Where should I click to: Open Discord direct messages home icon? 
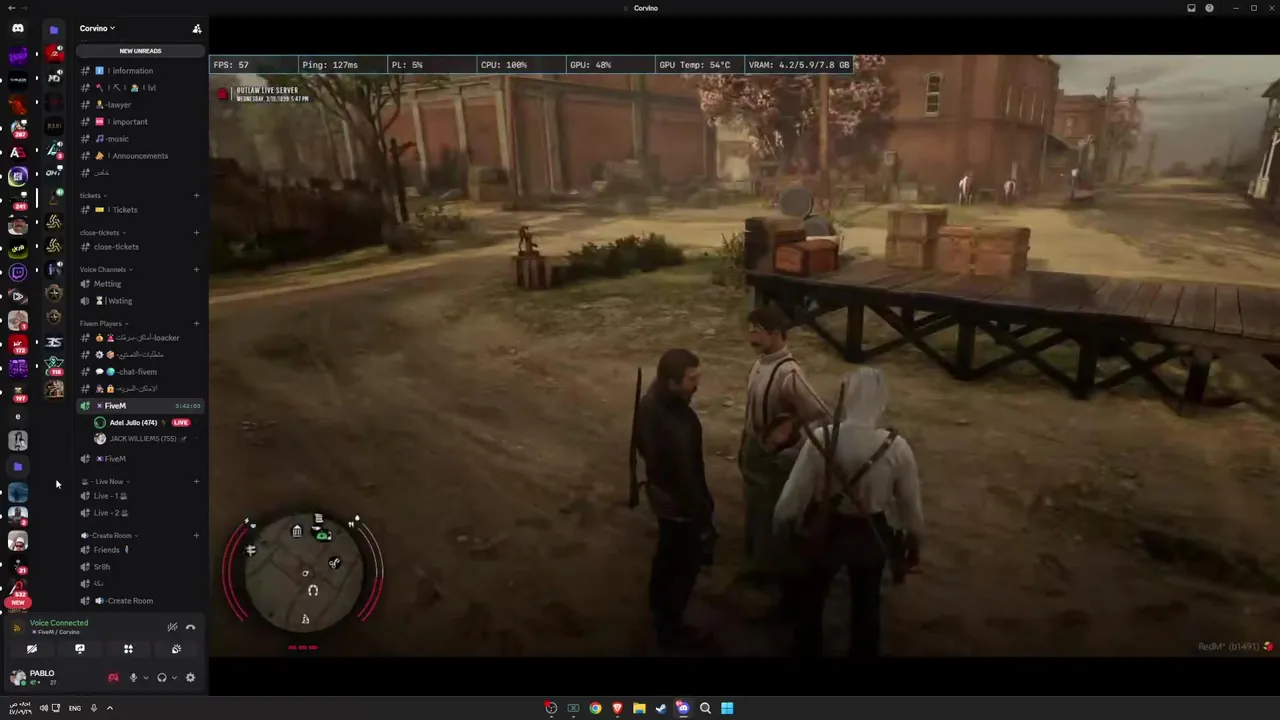(x=18, y=28)
